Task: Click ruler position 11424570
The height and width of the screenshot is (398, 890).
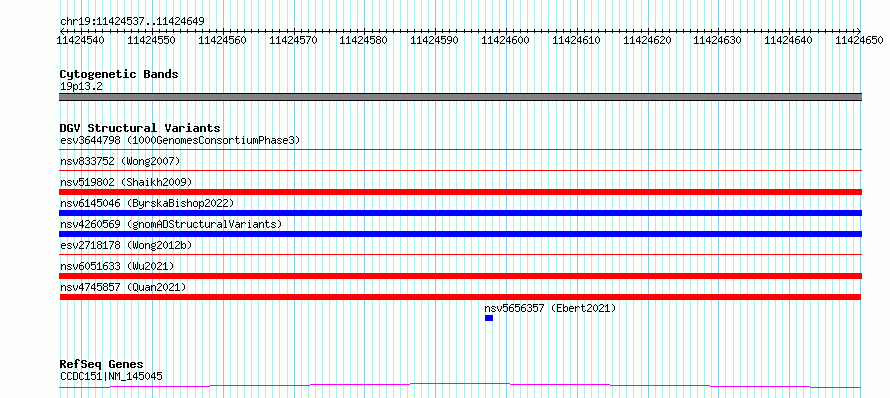Action: 293,40
